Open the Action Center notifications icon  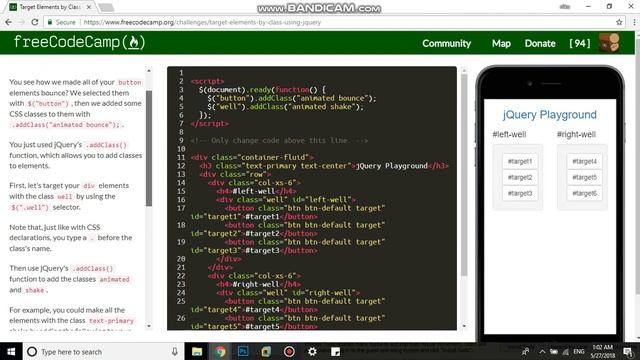628,351
